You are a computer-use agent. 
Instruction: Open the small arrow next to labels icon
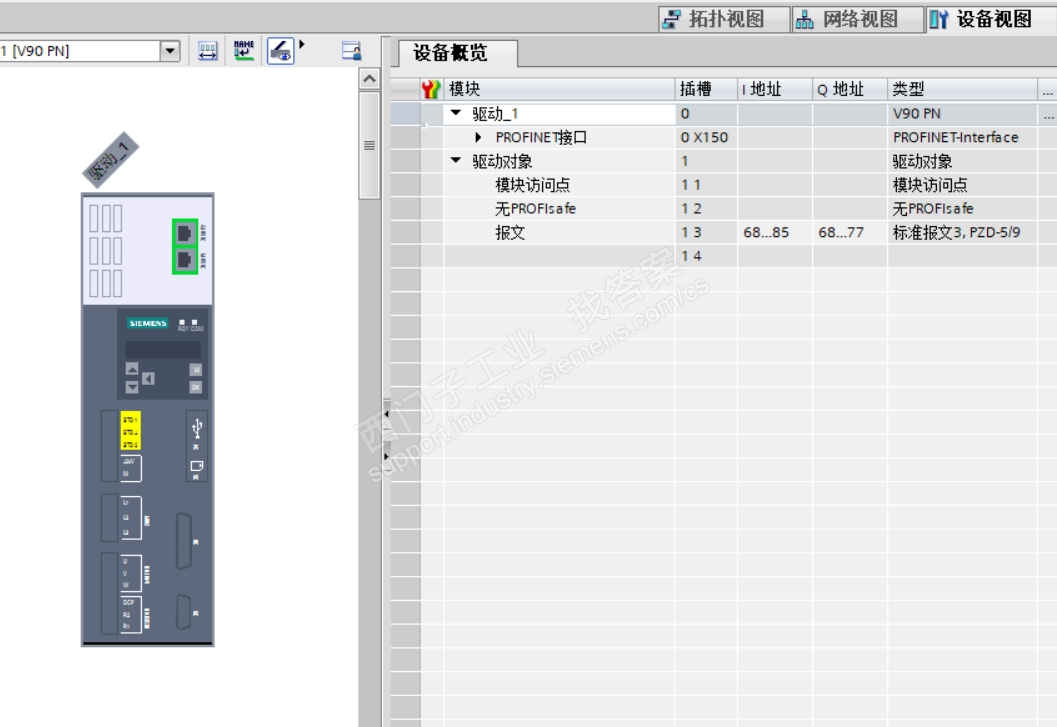tap(302, 45)
